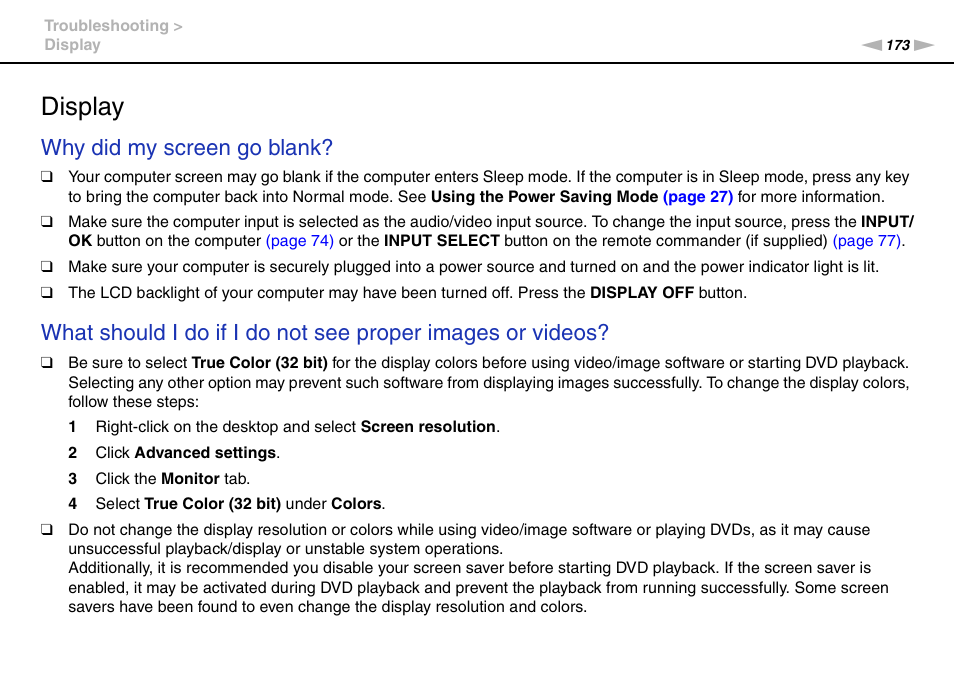
Task: Click 'Using the Power Saving Mode' text
Action: tap(545, 196)
